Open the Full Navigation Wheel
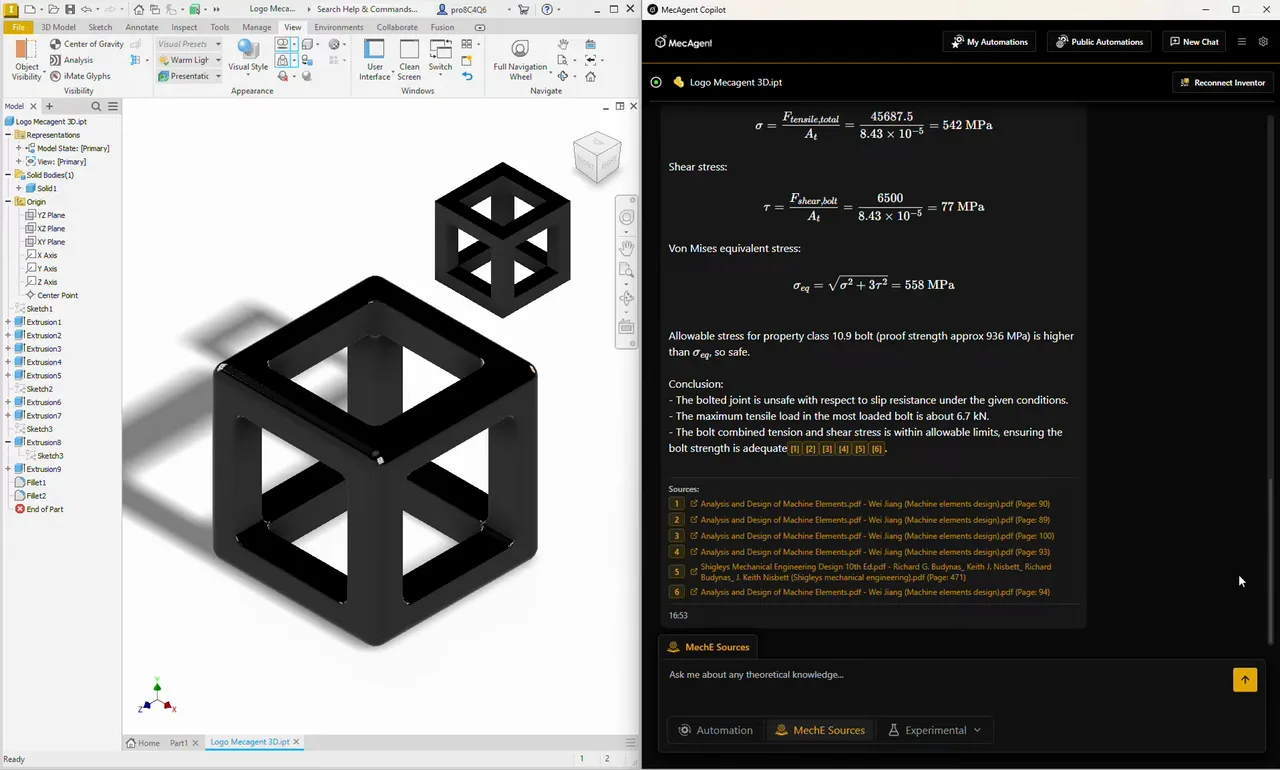Image resolution: width=1280 pixels, height=770 pixels. [520, 60]
